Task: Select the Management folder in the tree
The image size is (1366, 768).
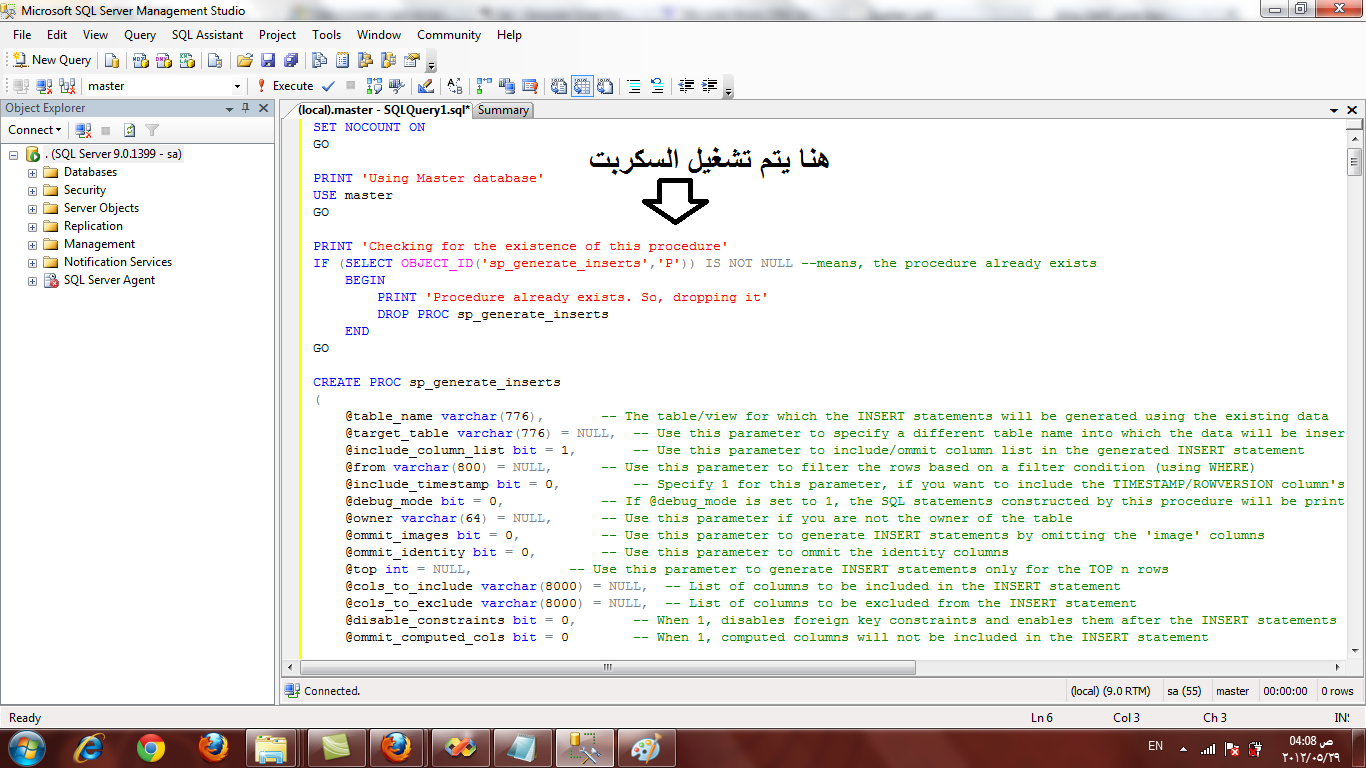Action: point(99,244)
